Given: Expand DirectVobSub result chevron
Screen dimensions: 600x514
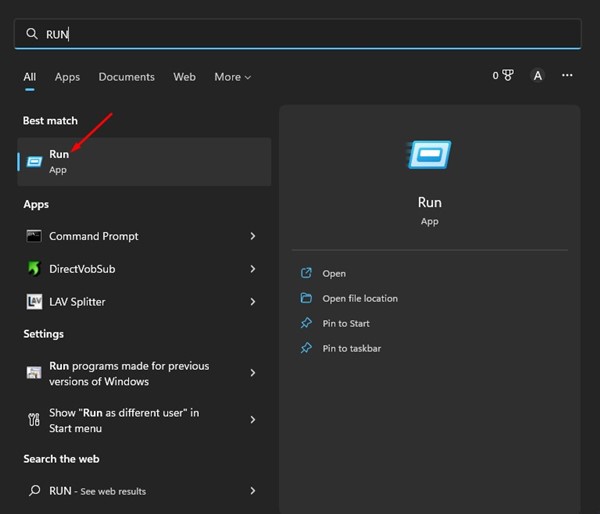Looking at the screenshot, I should tap(252, 269).
